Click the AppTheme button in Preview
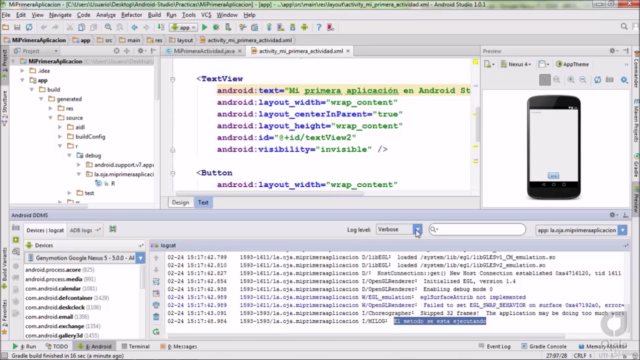This screenshot has width=640, height=360. [x=572, y=64]
